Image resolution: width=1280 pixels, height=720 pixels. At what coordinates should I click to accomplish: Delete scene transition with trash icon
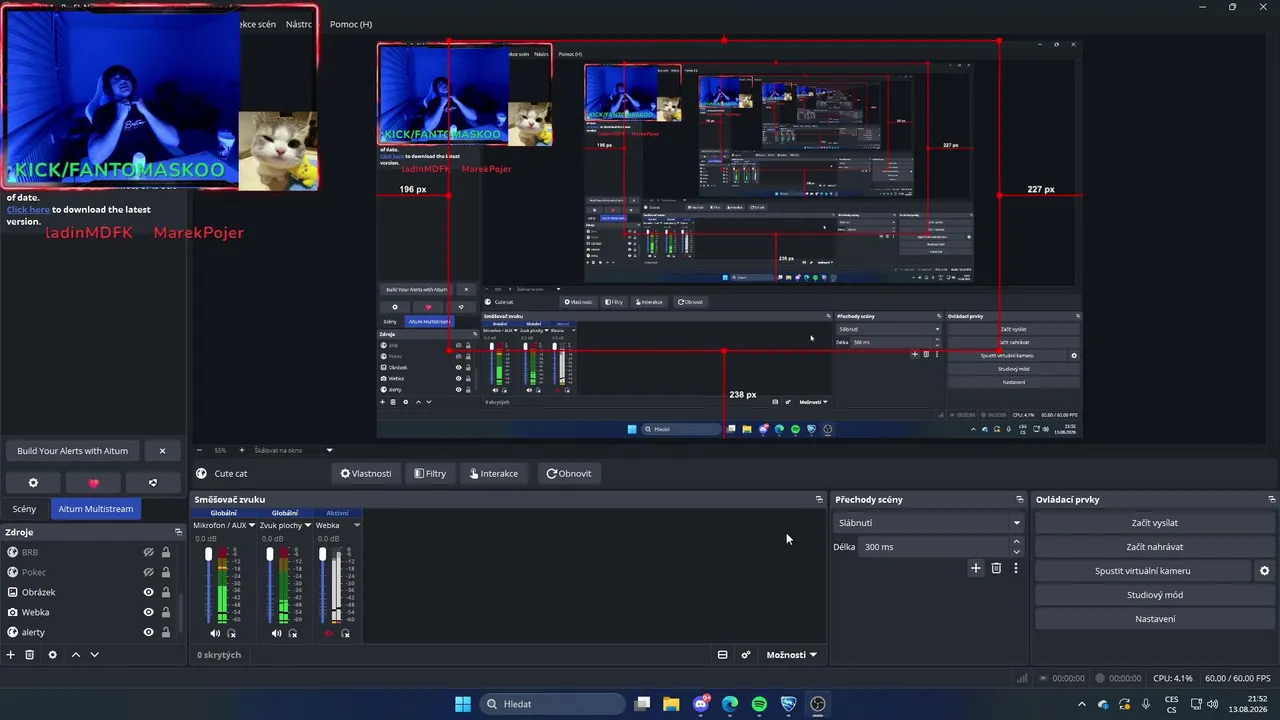996,568
